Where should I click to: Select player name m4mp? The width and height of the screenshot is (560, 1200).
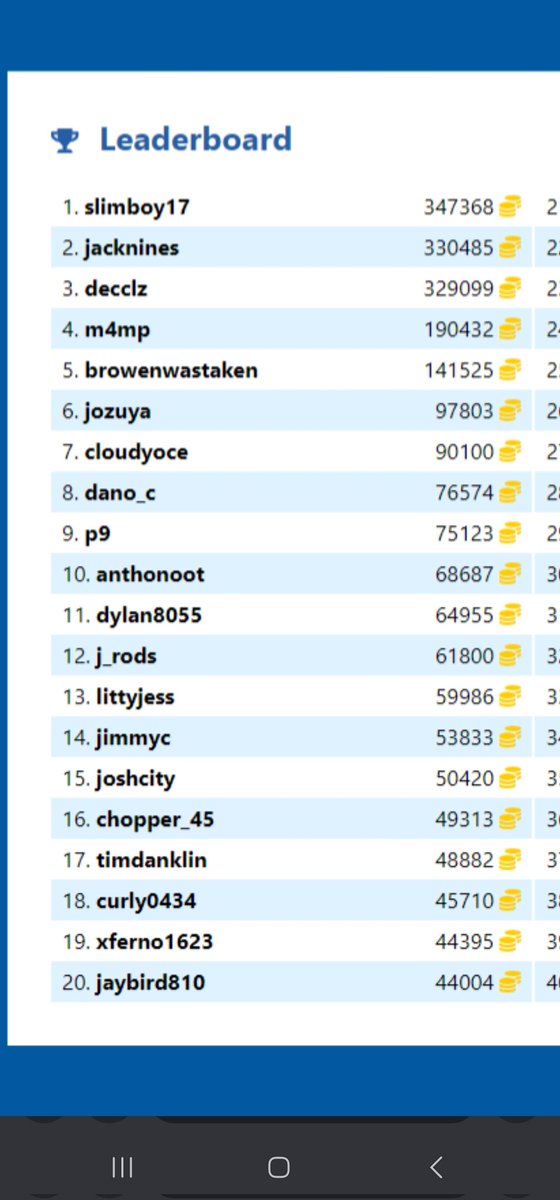117,330
